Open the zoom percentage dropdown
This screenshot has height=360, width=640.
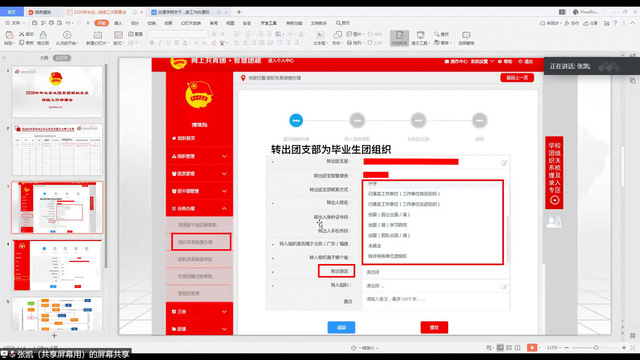[553, 347]
